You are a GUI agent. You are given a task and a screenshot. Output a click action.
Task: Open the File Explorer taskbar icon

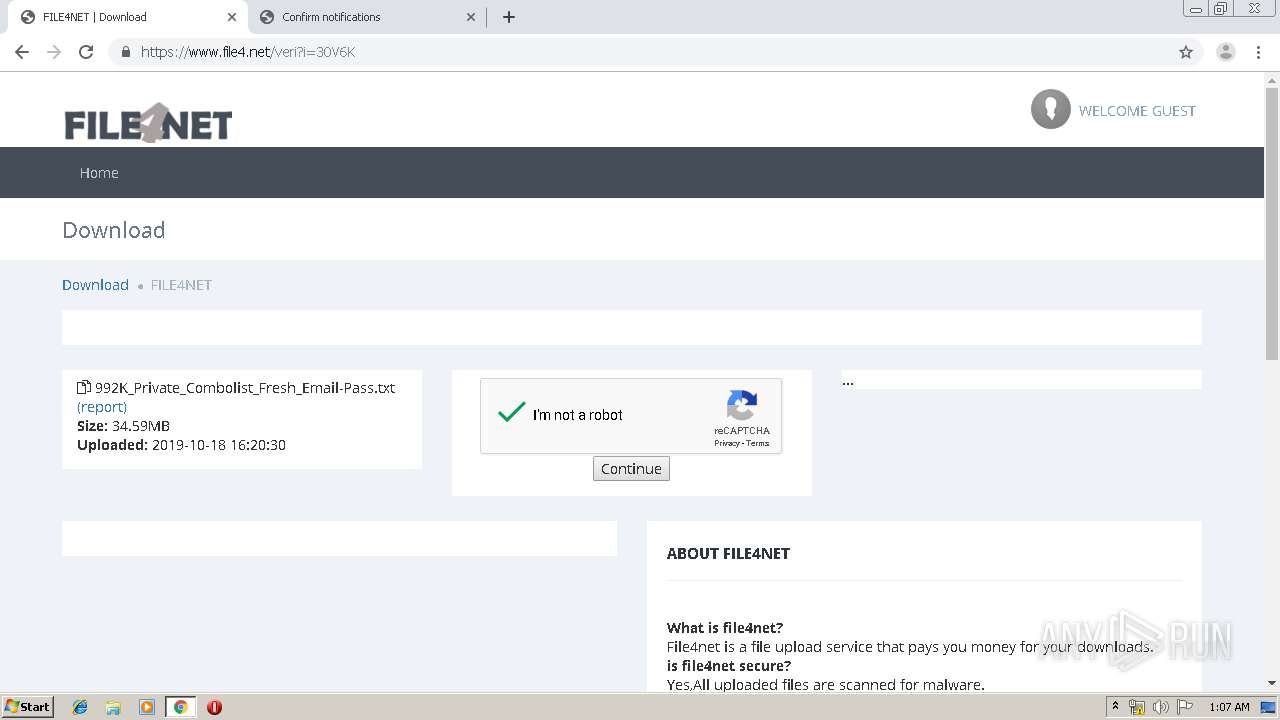113,707
